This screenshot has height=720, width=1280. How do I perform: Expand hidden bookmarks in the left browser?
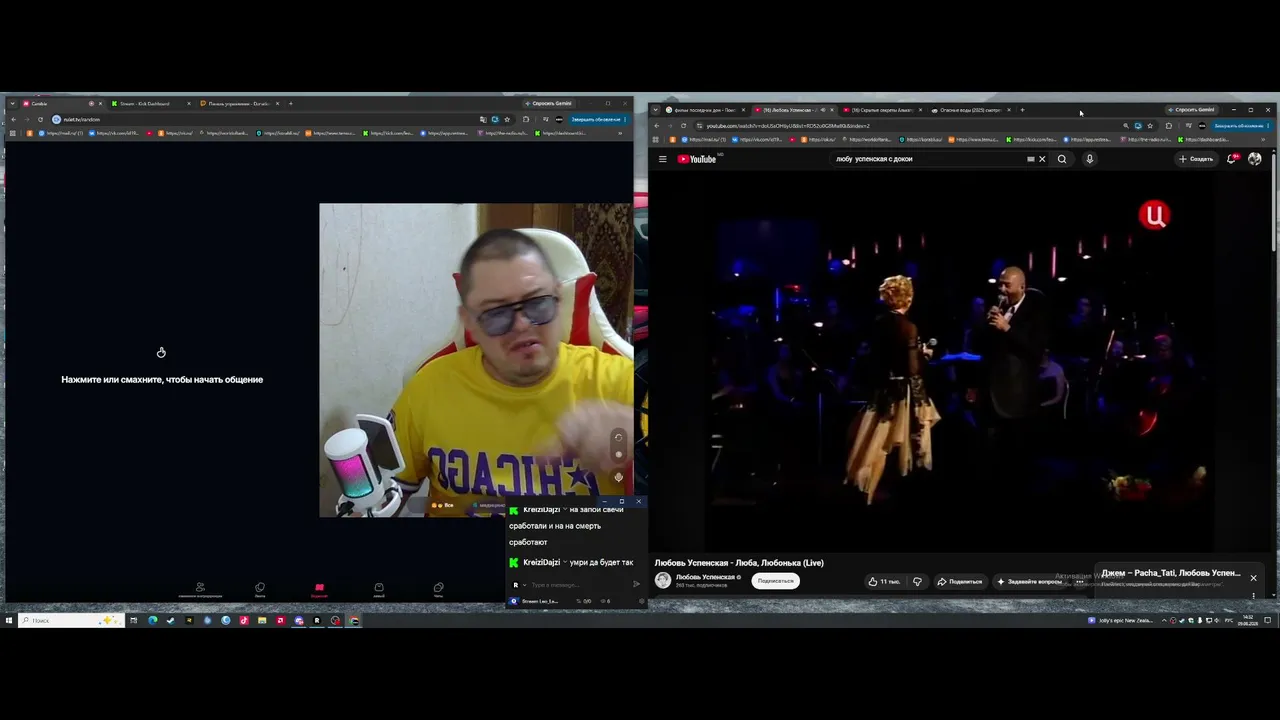click(x=620, y=133)
